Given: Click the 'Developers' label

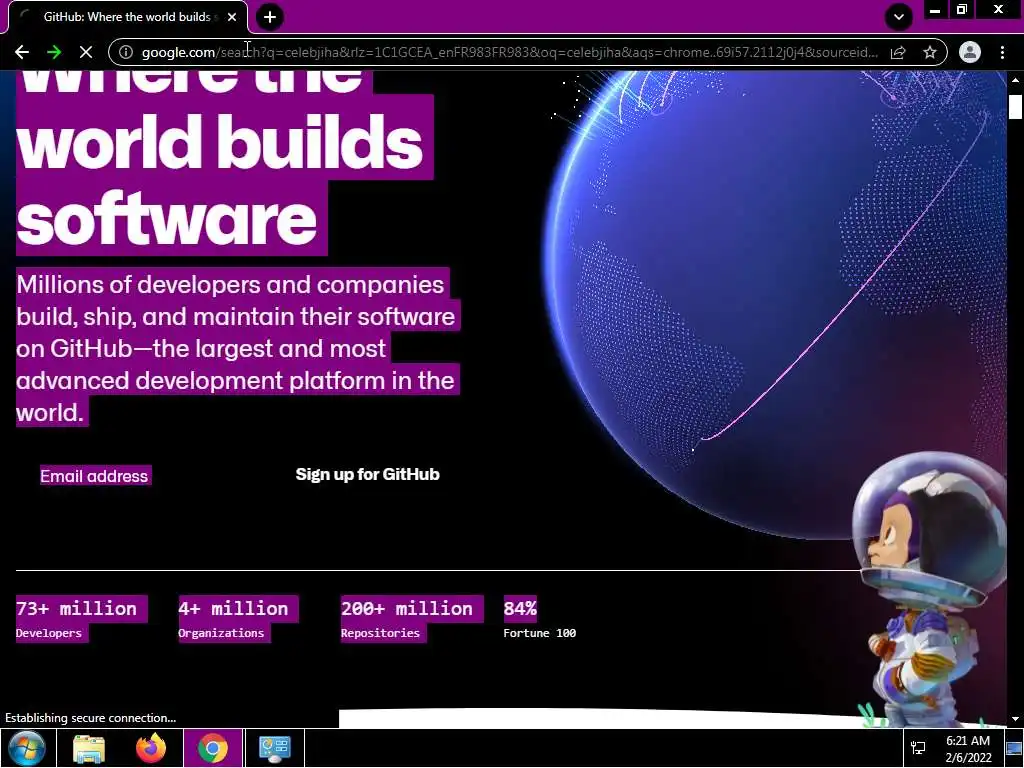Looking at the screenshot, I should point(49,633).
